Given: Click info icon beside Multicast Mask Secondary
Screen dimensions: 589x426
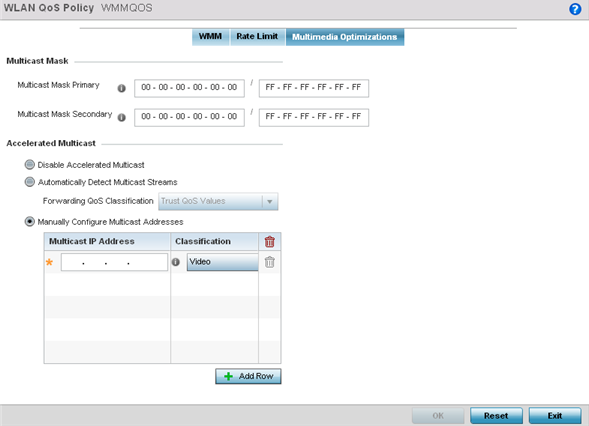Looking at the screenshot, I should tap(121, 118).
